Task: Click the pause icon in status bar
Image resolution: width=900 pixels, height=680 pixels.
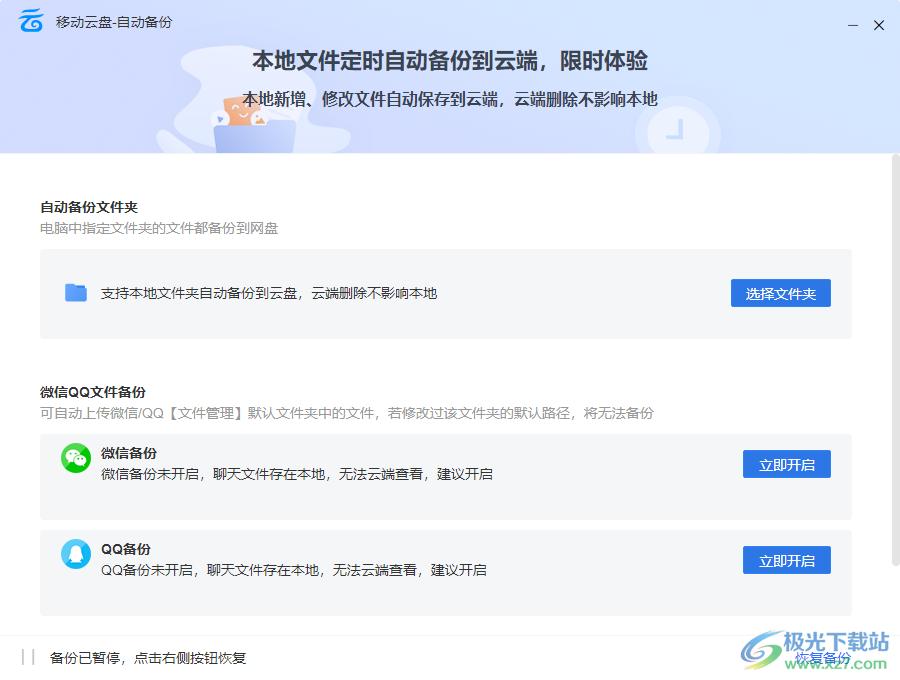Action: tap(28, 657)
